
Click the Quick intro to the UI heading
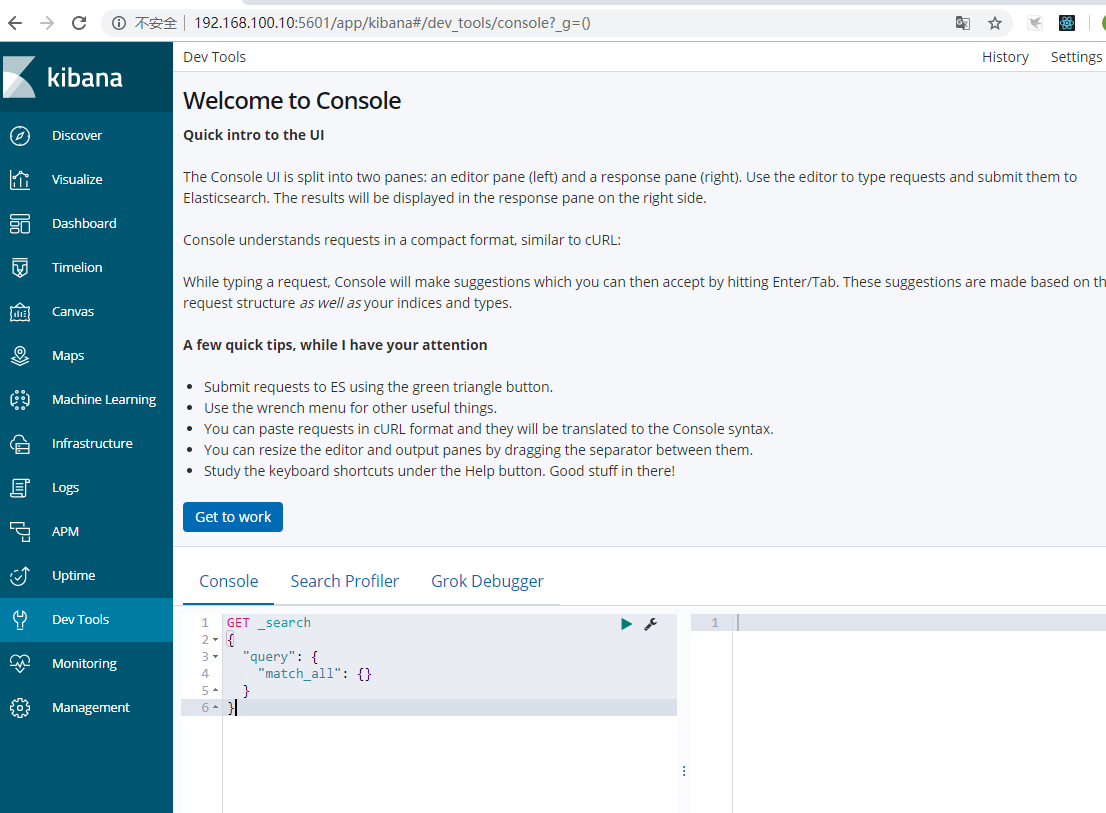pos(254,135)
